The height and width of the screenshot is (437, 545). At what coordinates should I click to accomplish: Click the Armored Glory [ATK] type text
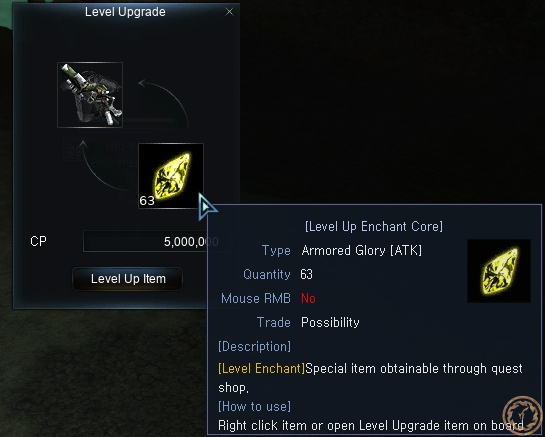point(361,250)
